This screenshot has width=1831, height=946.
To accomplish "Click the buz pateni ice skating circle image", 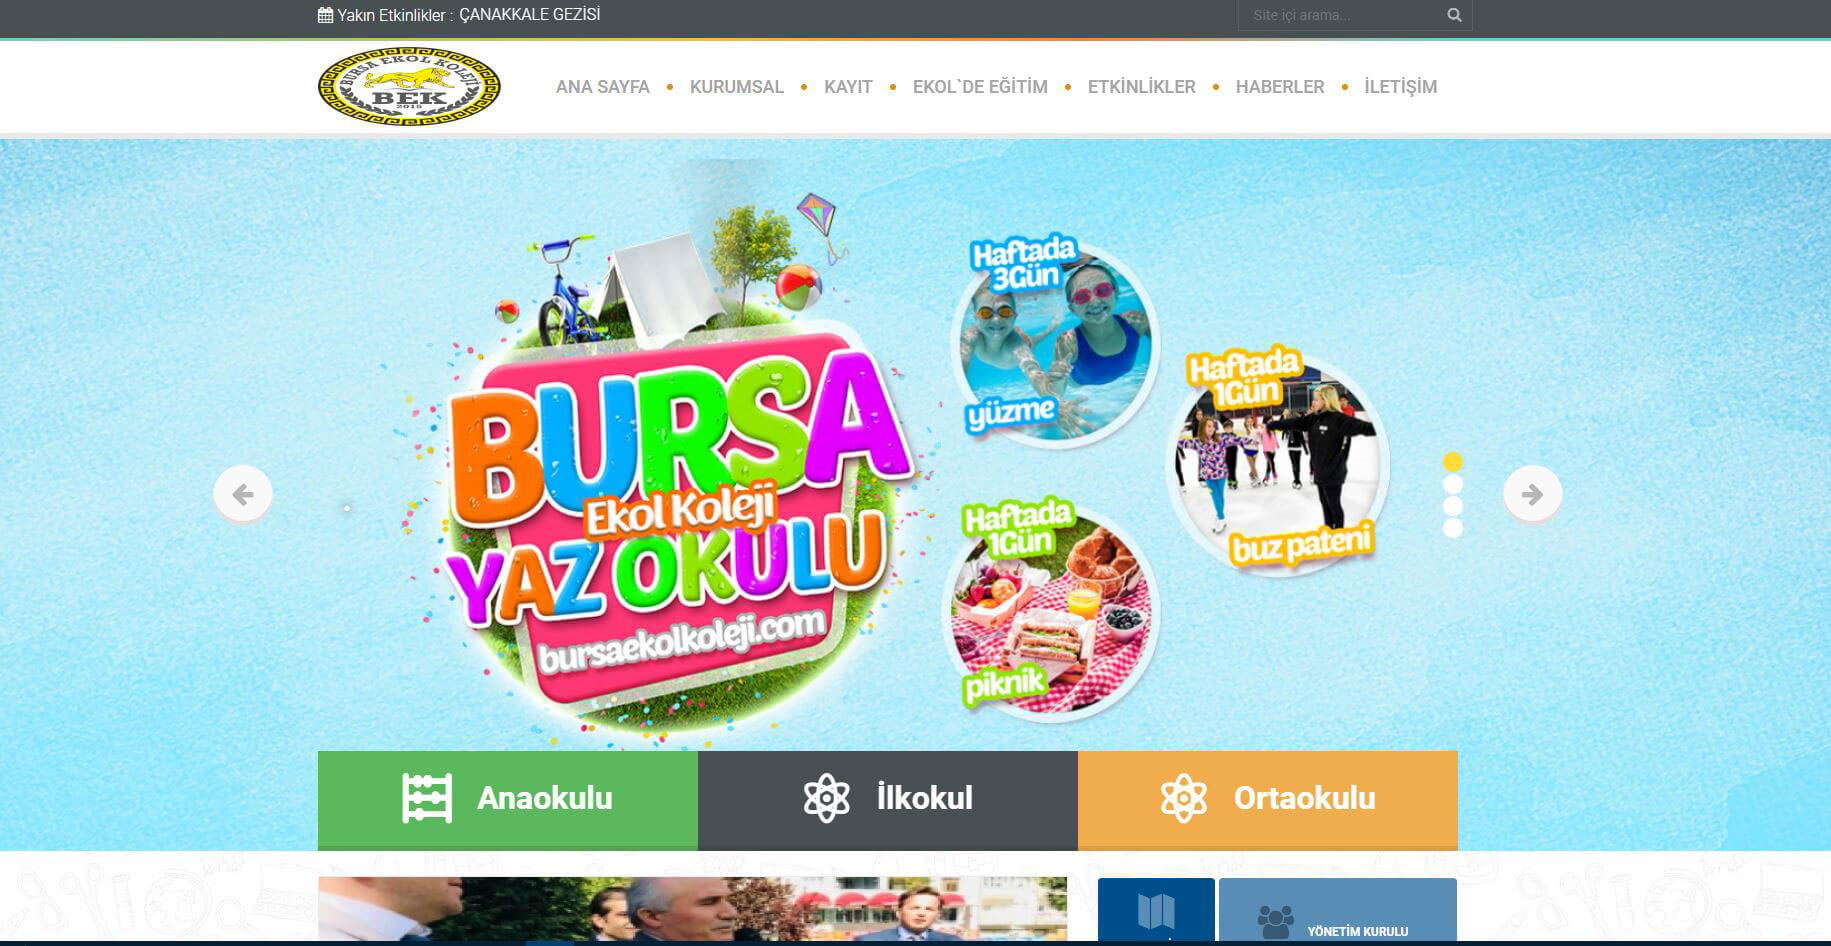I will pyautogui.click(x=1280, y=462).
